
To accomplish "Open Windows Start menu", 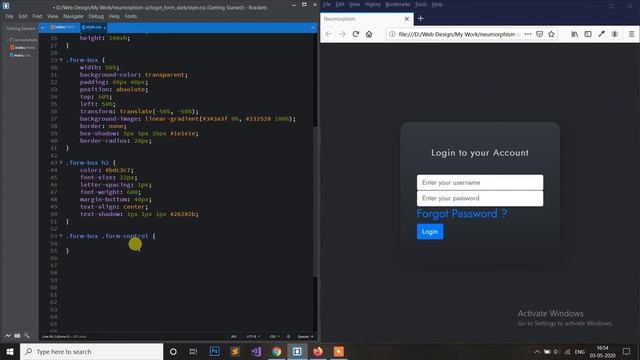I will tap(9, 351).
